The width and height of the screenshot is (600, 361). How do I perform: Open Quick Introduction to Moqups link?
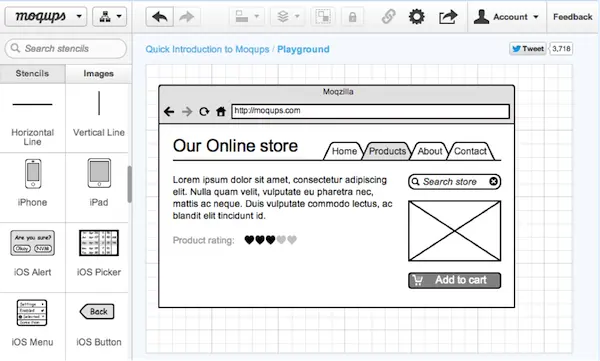point(207,49)
